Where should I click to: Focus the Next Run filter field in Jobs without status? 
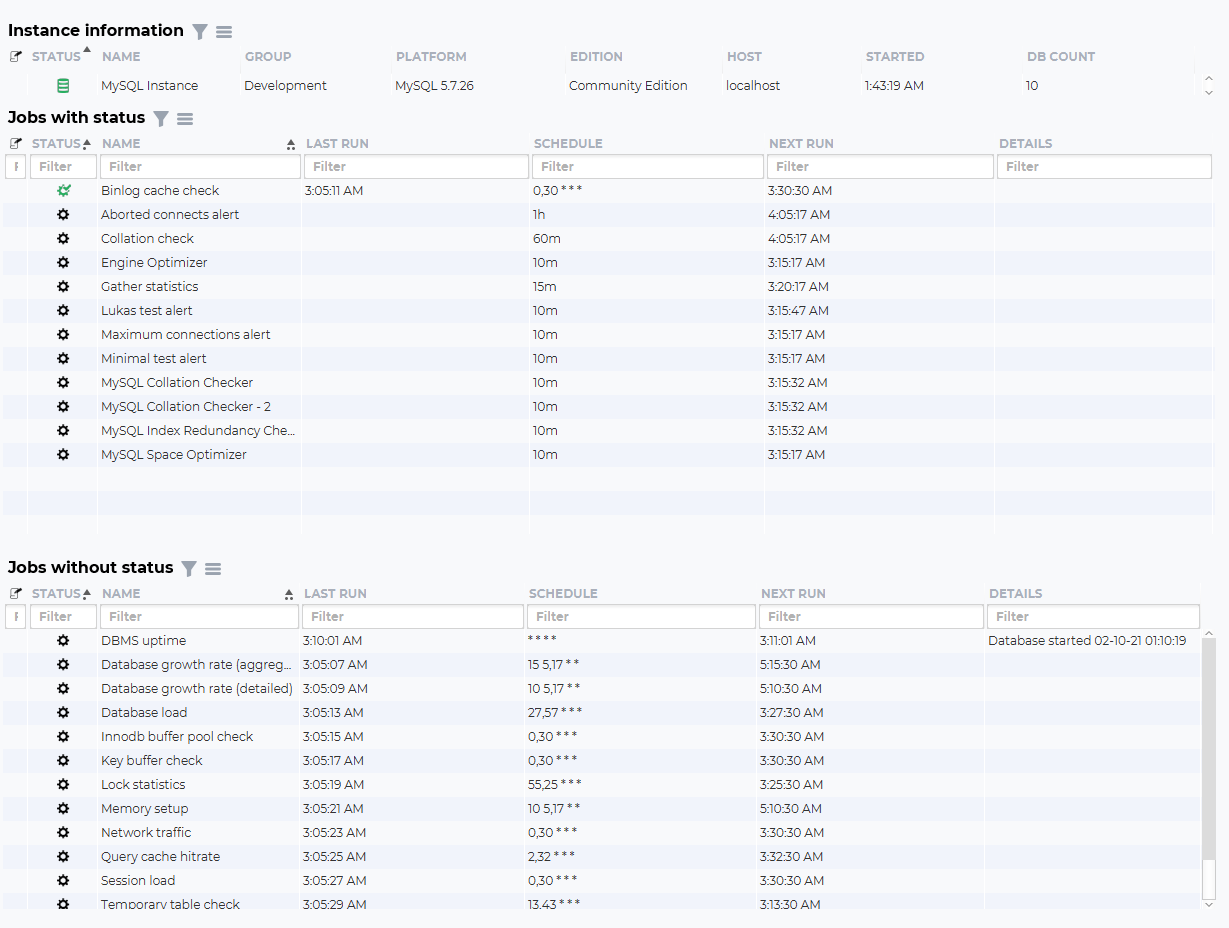(871, 617)
